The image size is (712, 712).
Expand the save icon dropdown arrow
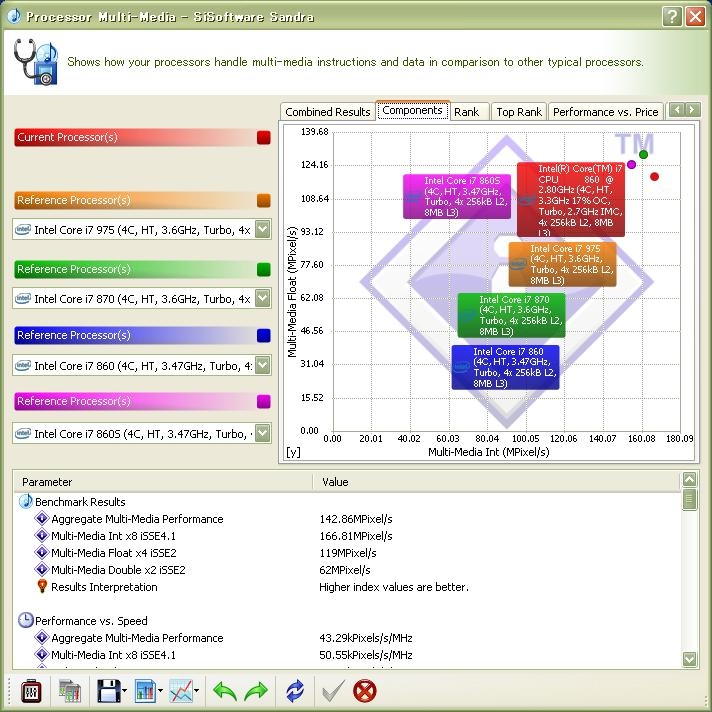(x=124, y=691)
